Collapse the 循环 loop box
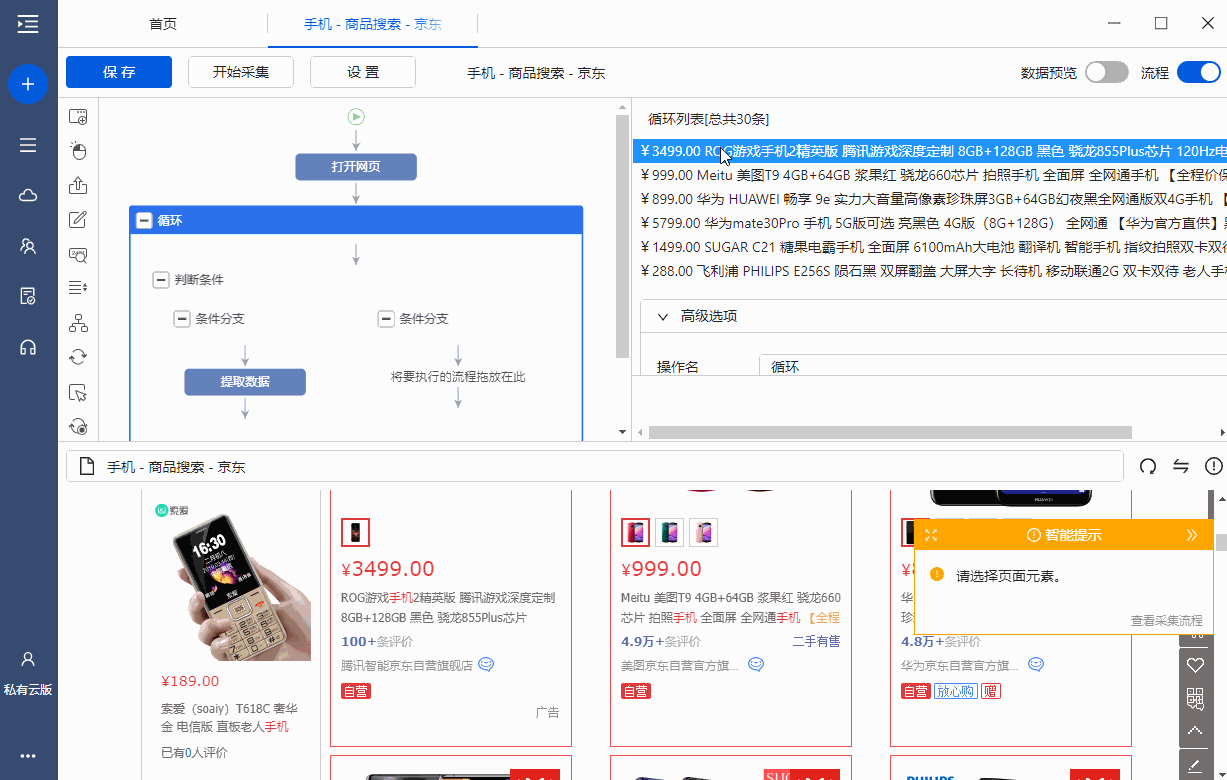This screenshot has height=780, width=1227. click(144, 221)
